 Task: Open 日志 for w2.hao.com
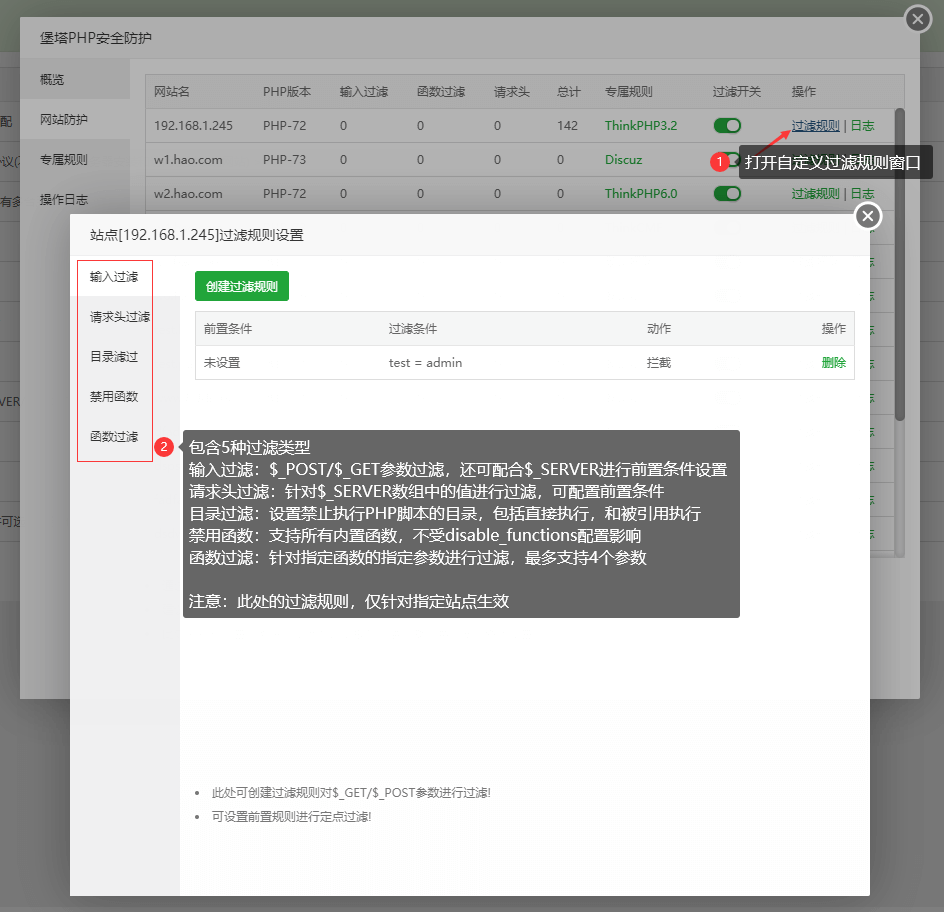[x=862, y=193]
